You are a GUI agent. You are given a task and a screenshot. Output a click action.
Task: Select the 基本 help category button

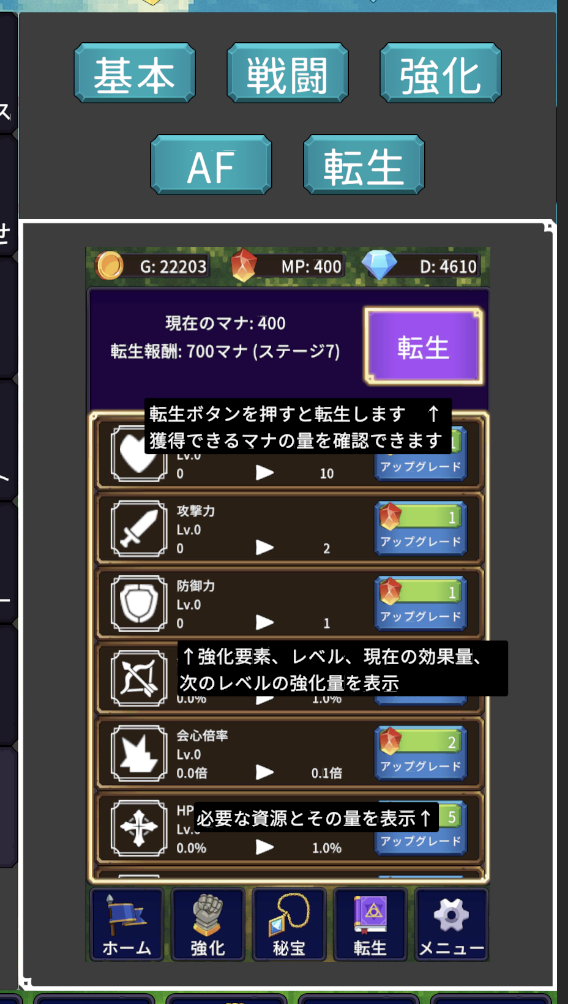pos(134,72)
